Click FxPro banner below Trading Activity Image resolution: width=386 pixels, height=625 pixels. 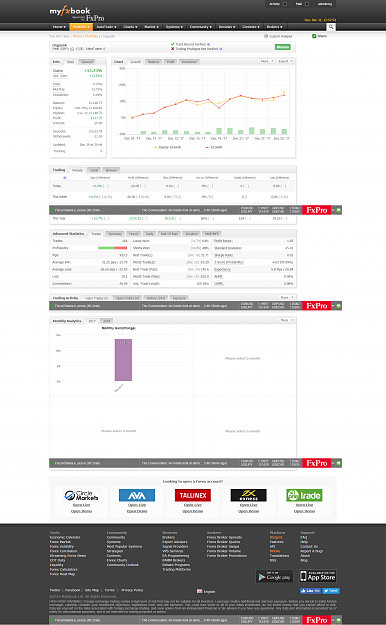tap(317, 306)
